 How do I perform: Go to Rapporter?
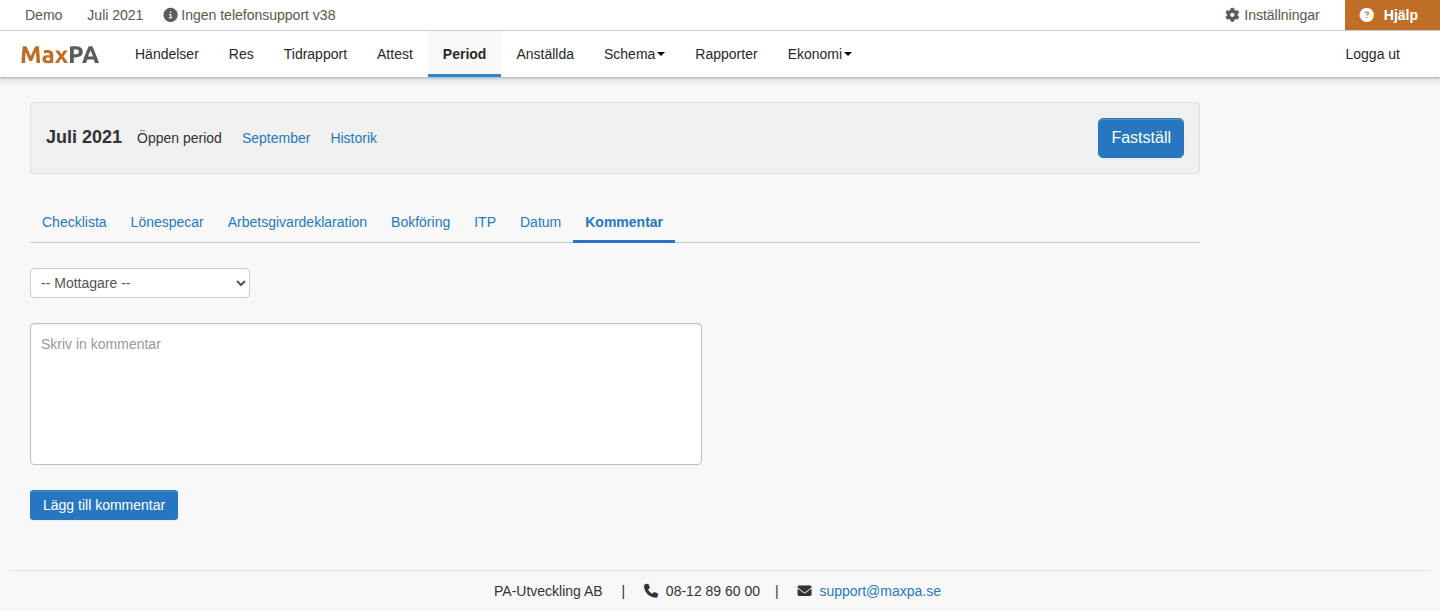click(x=726, y=54)
